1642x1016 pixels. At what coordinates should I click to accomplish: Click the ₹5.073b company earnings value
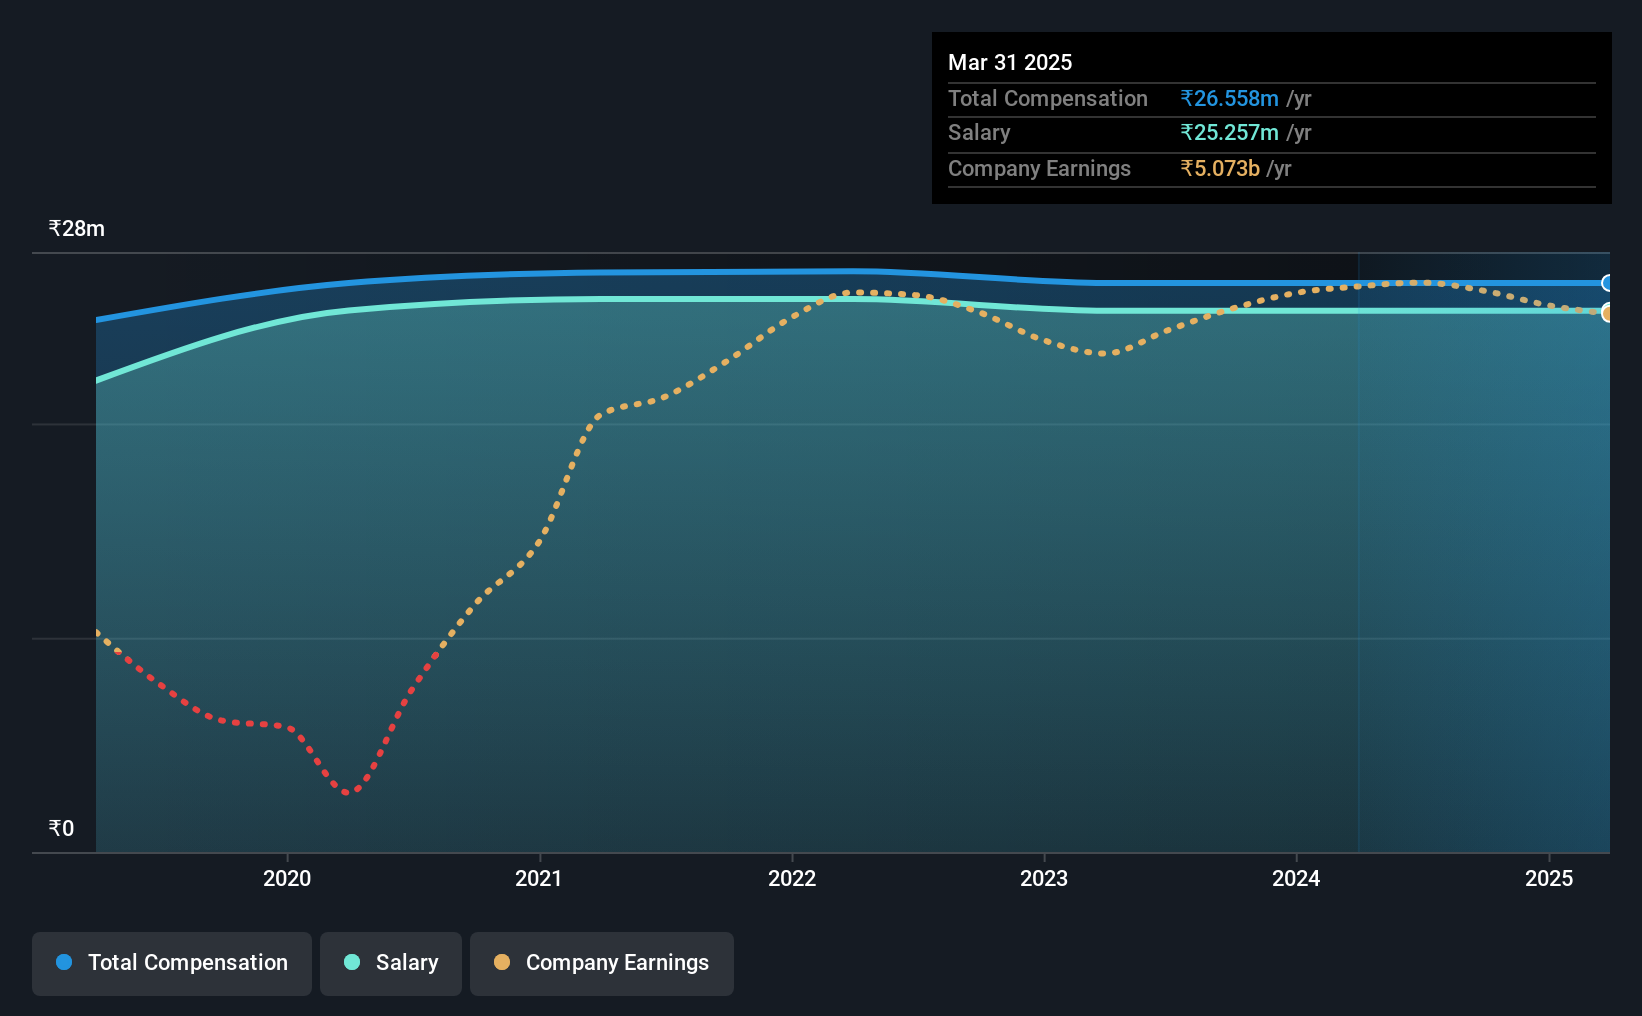pos(1220,168)
